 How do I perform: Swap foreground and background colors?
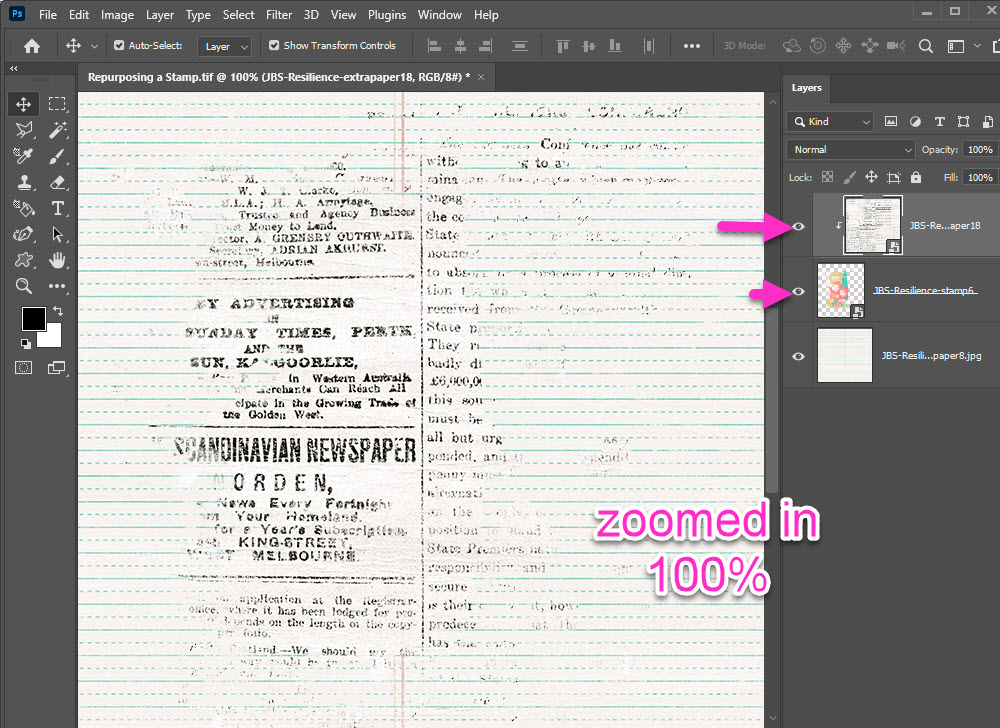58,311
